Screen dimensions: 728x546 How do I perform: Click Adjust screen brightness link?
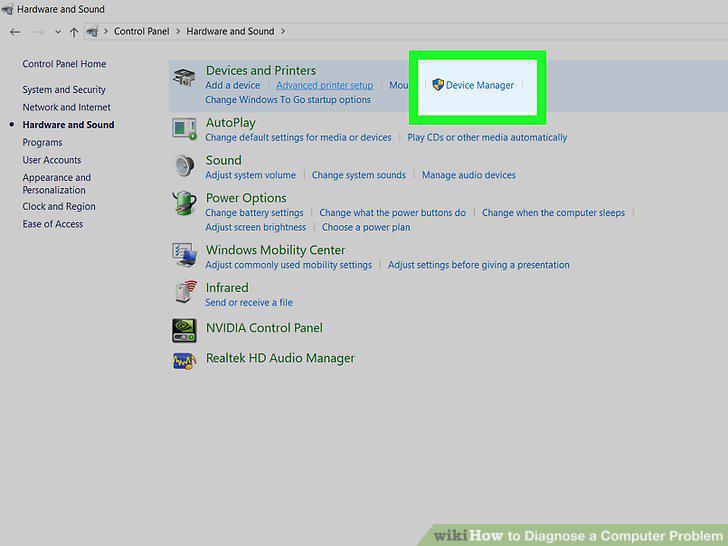pos(255,227)
